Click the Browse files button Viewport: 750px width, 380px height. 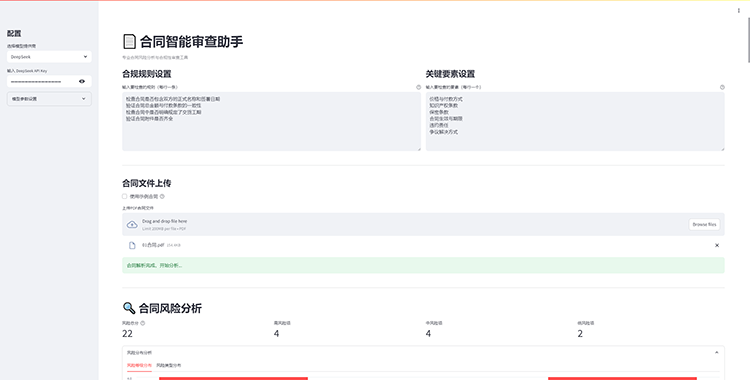coord(704,224)
